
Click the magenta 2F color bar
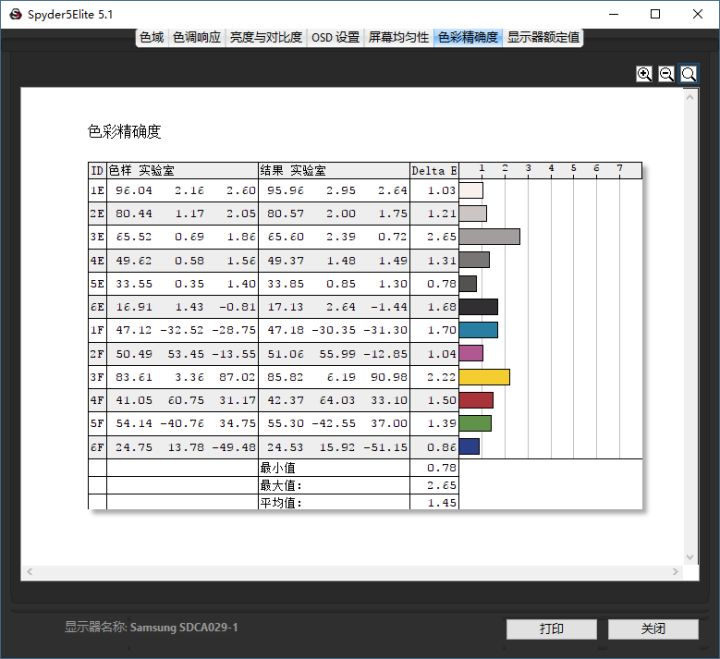point(471,353)
